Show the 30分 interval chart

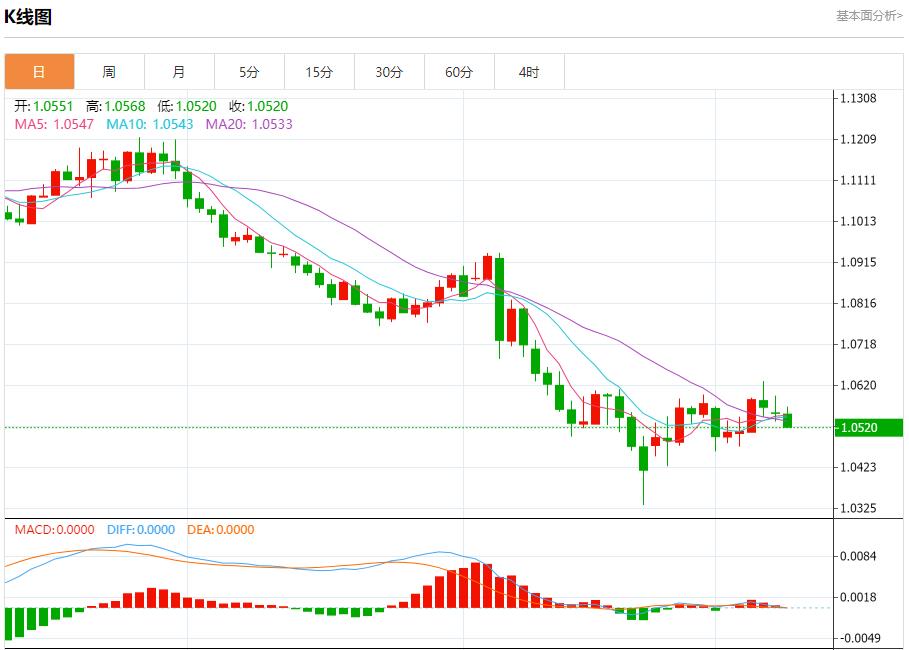coord(389,72)
